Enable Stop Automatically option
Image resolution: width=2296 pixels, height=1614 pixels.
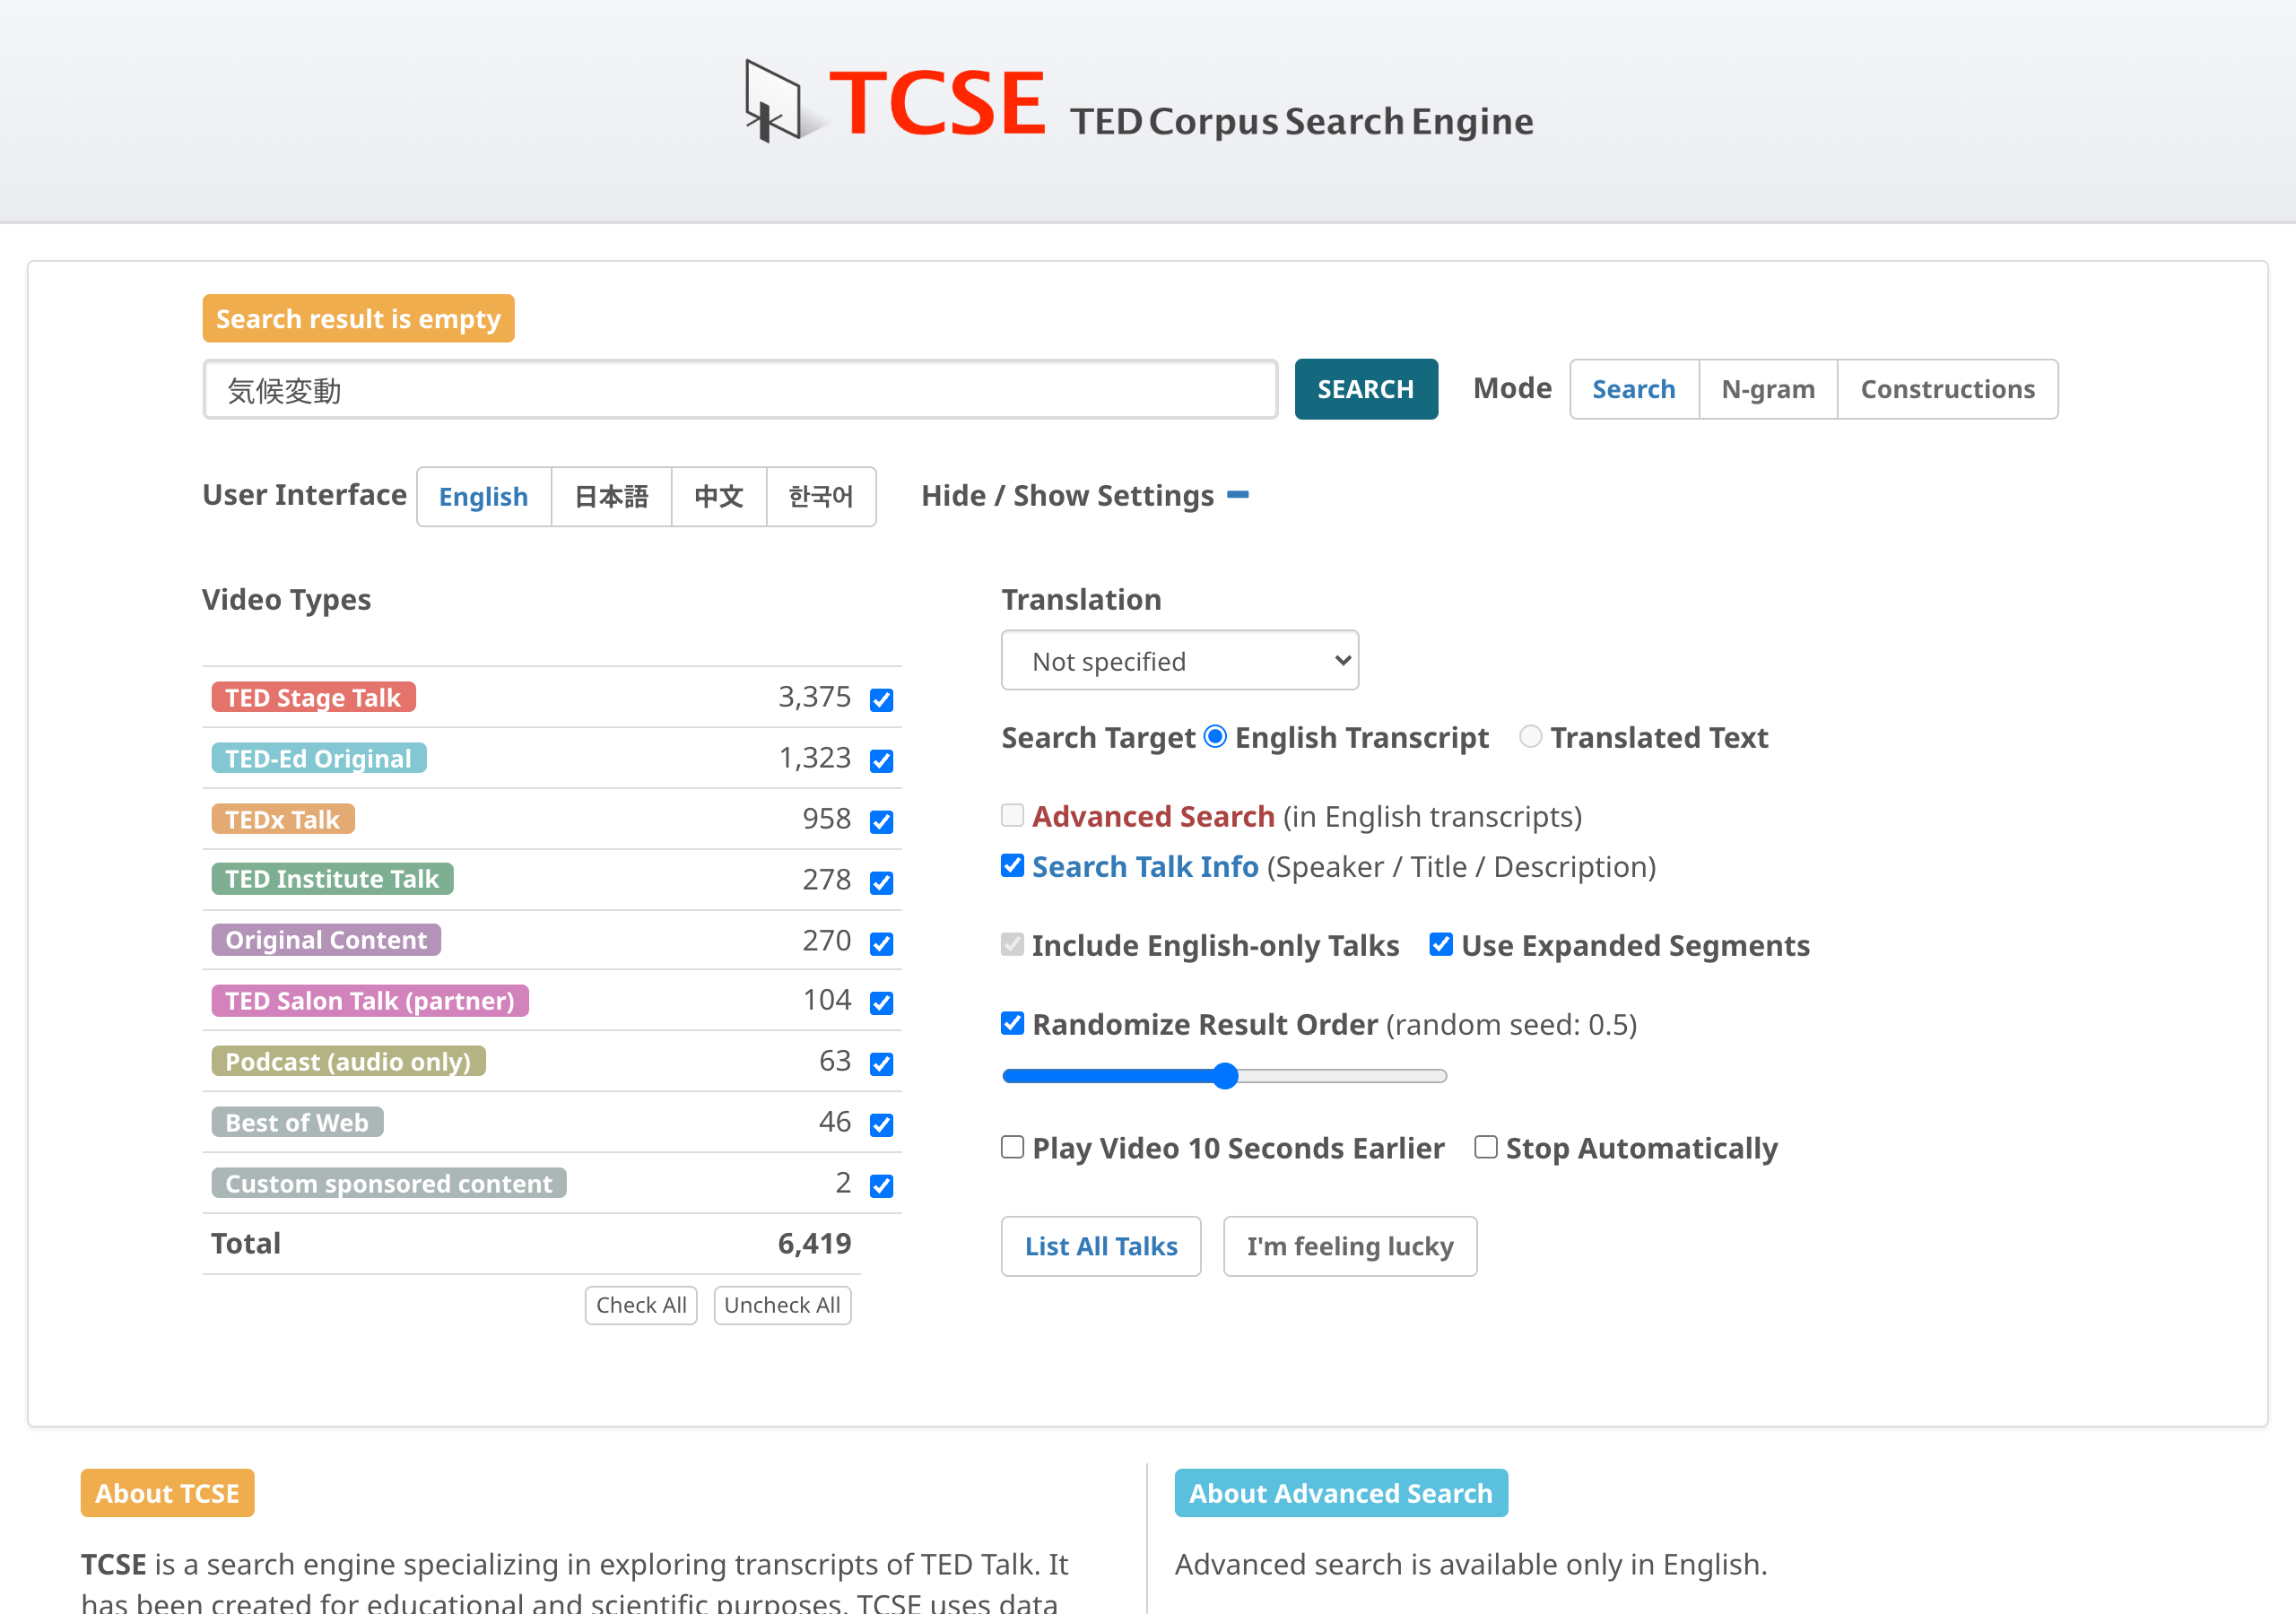1485,1147
